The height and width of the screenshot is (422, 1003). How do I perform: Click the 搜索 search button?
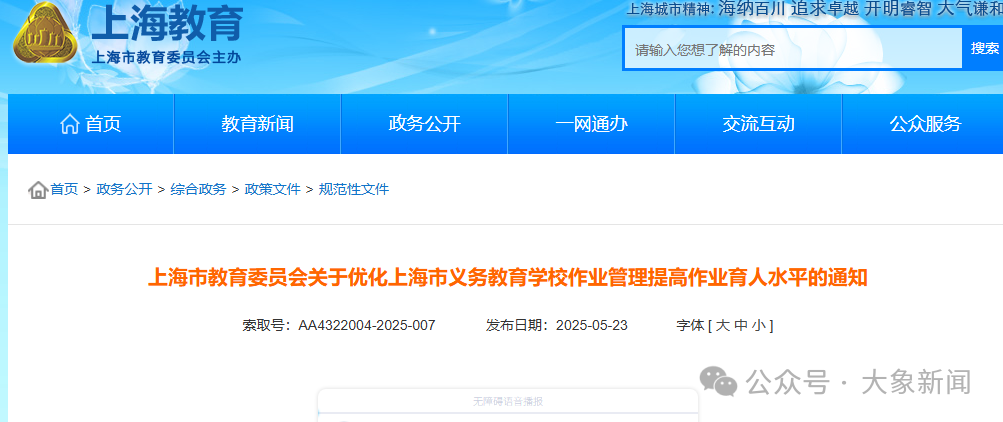[x=984, y=49]
